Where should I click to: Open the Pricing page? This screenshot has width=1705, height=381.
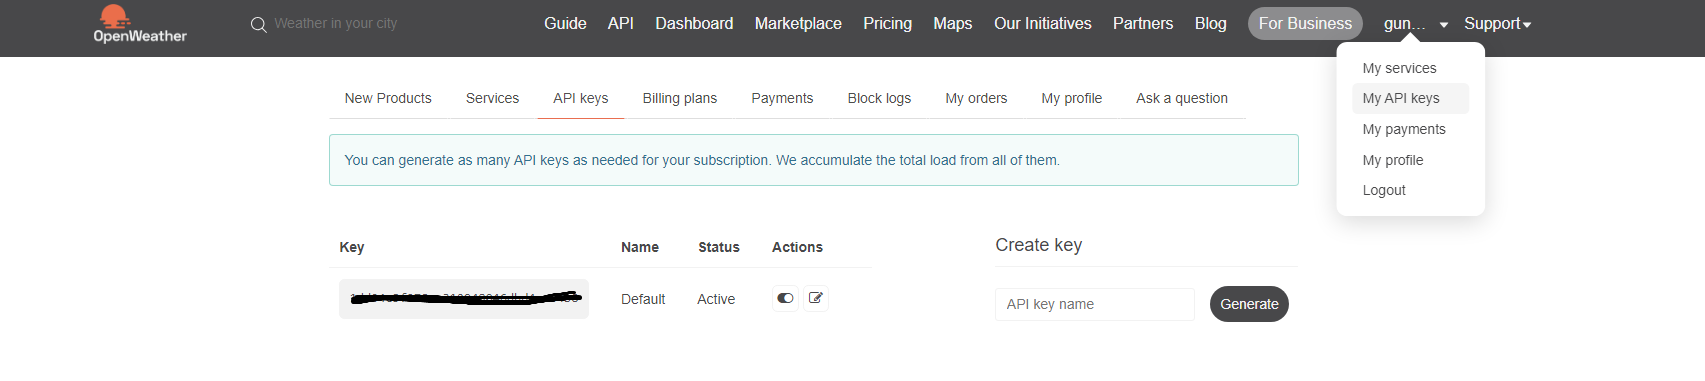coord(887,23)
